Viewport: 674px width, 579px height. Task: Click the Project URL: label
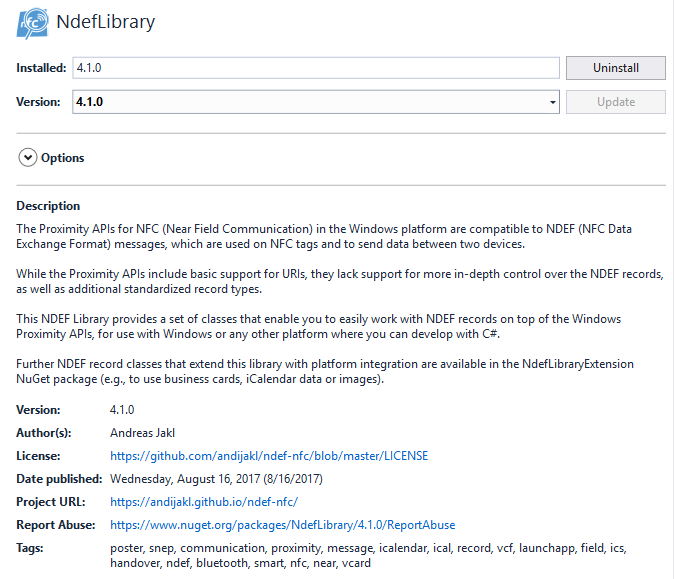pyautogui.click(x=51, y=502)
